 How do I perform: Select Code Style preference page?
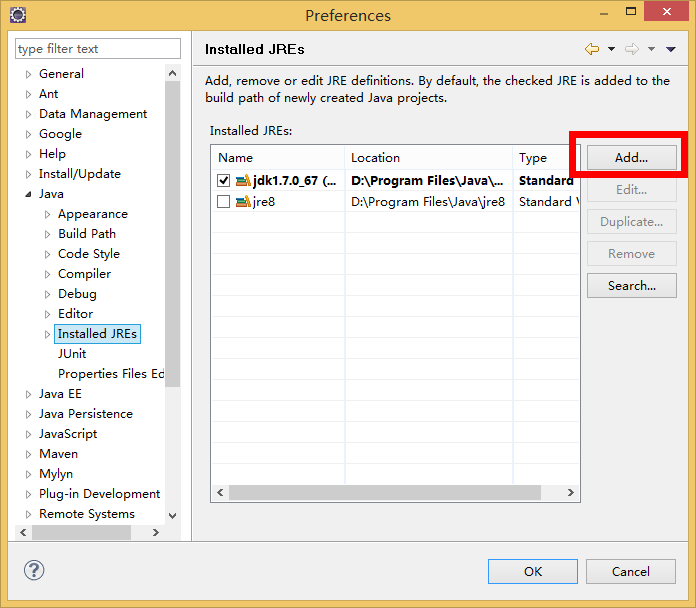click(x=89, y=254)
